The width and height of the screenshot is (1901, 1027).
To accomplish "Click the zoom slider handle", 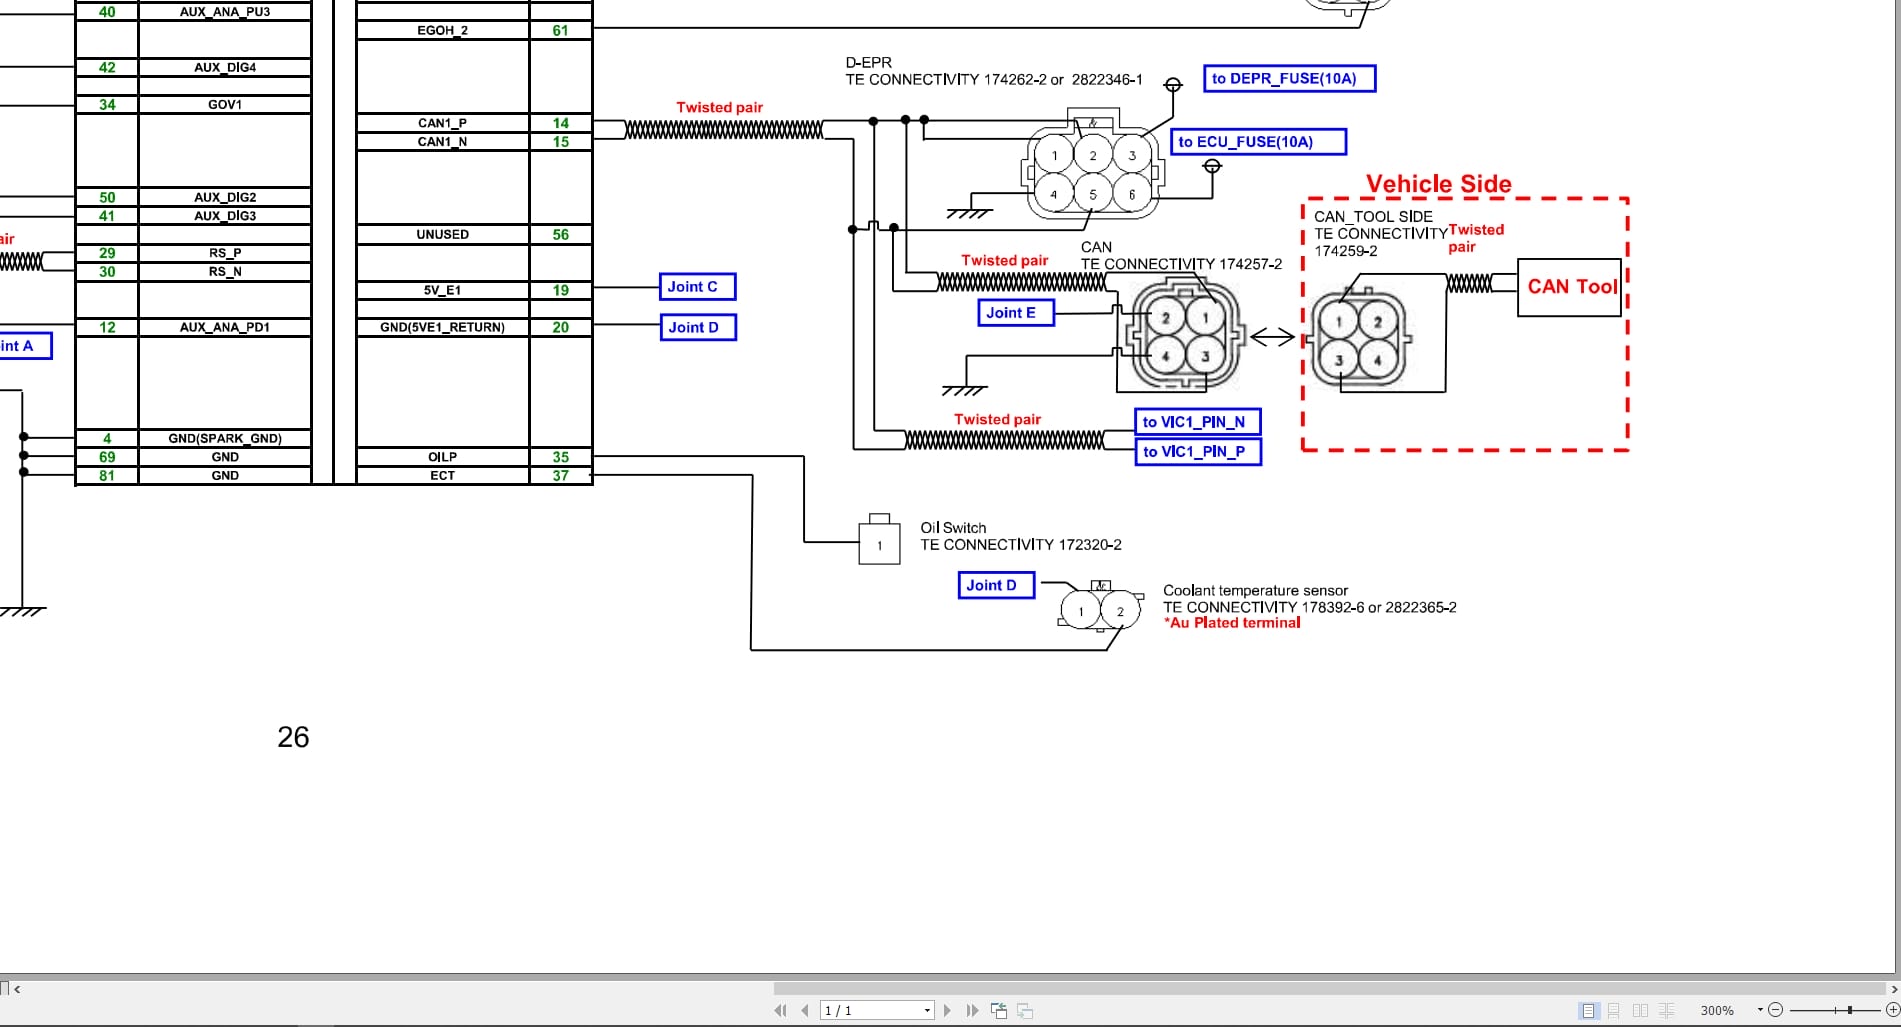I will tap(1850, 1011).
